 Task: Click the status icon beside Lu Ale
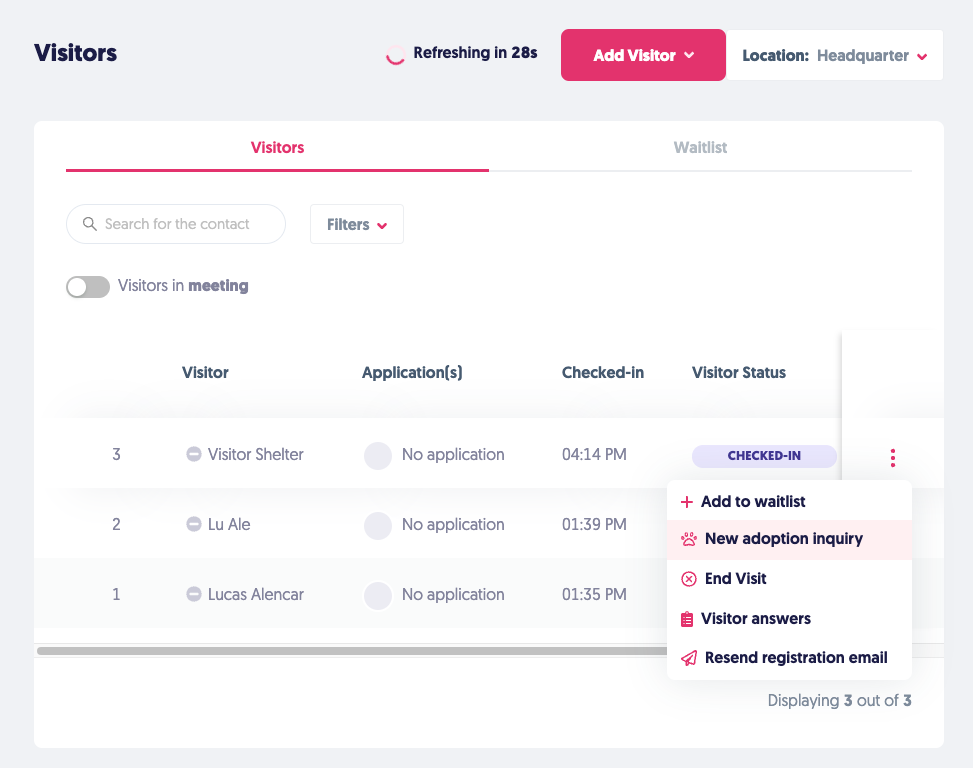click(x=194, y=524)
